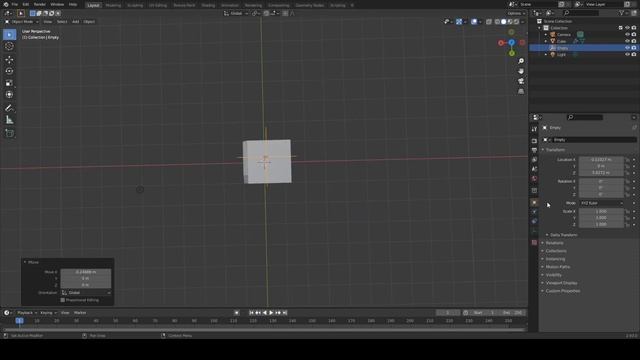Screen dimensions: 640x360
Task: Open the Object Mode dropdown
Action: click(x=22, y=22)
